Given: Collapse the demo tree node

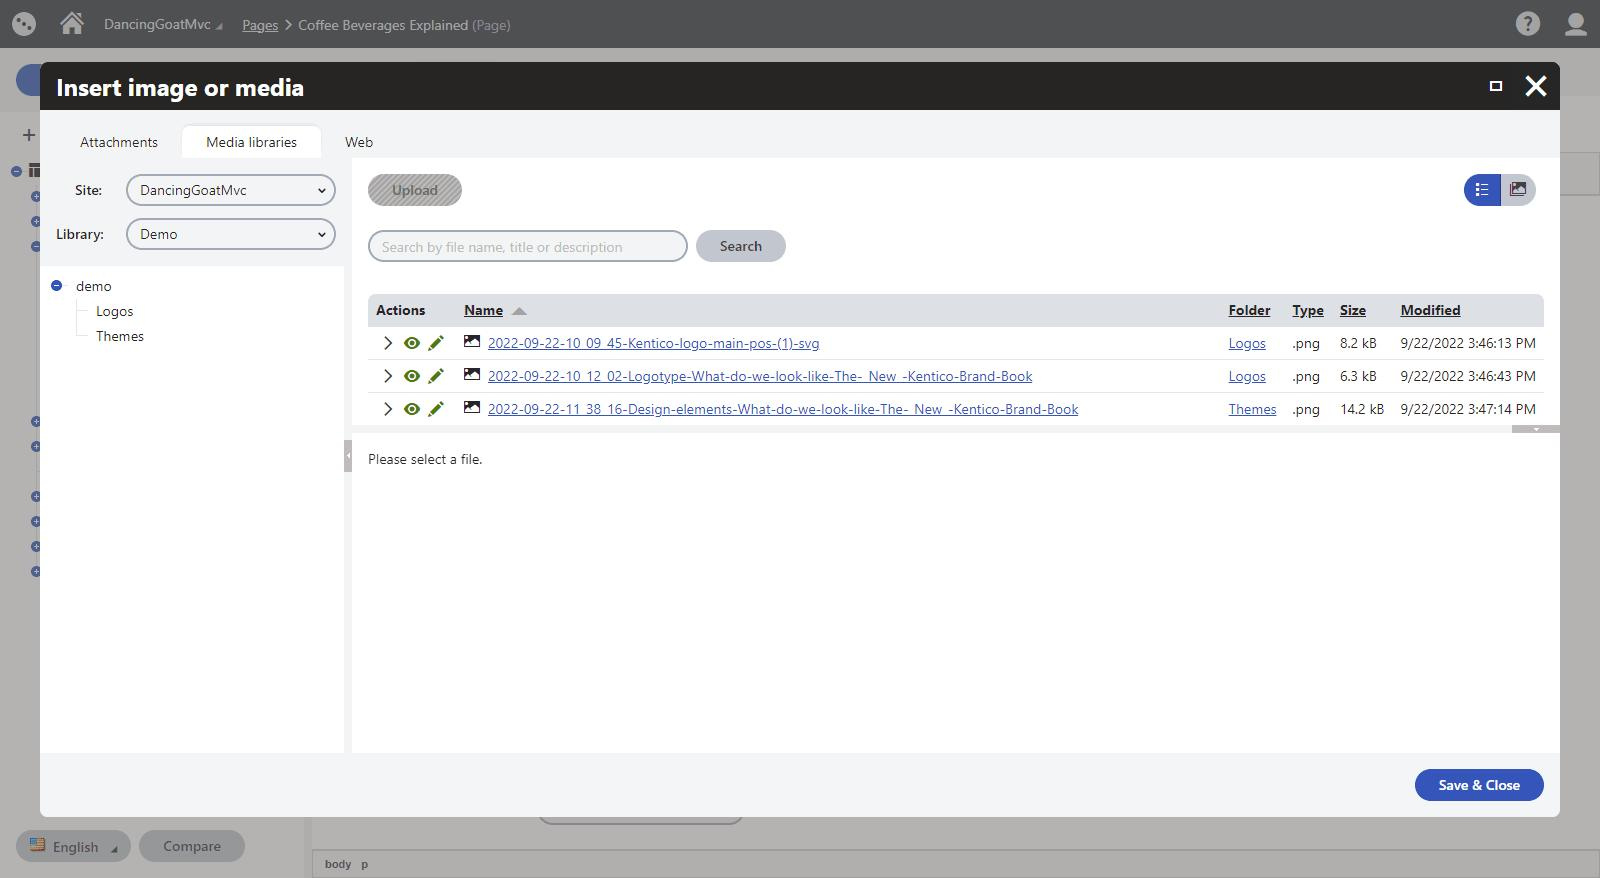Looking at the screenshot, I should pos(57,286).
